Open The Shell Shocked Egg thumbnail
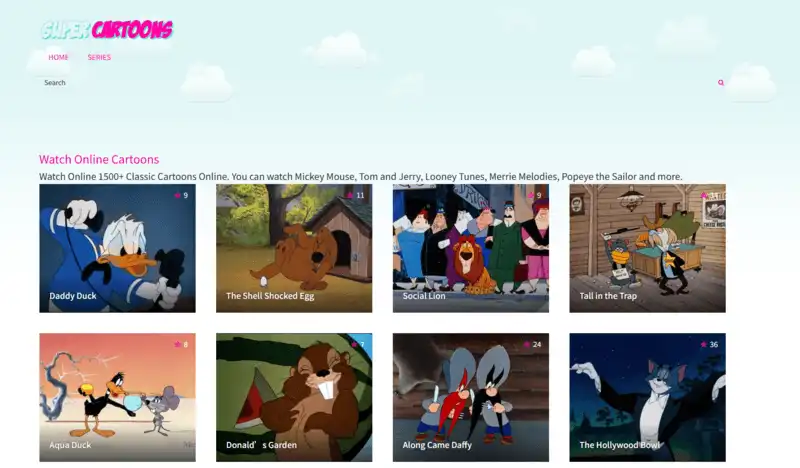This screenshot has height=468, width=800. click(x=294, y=248)
